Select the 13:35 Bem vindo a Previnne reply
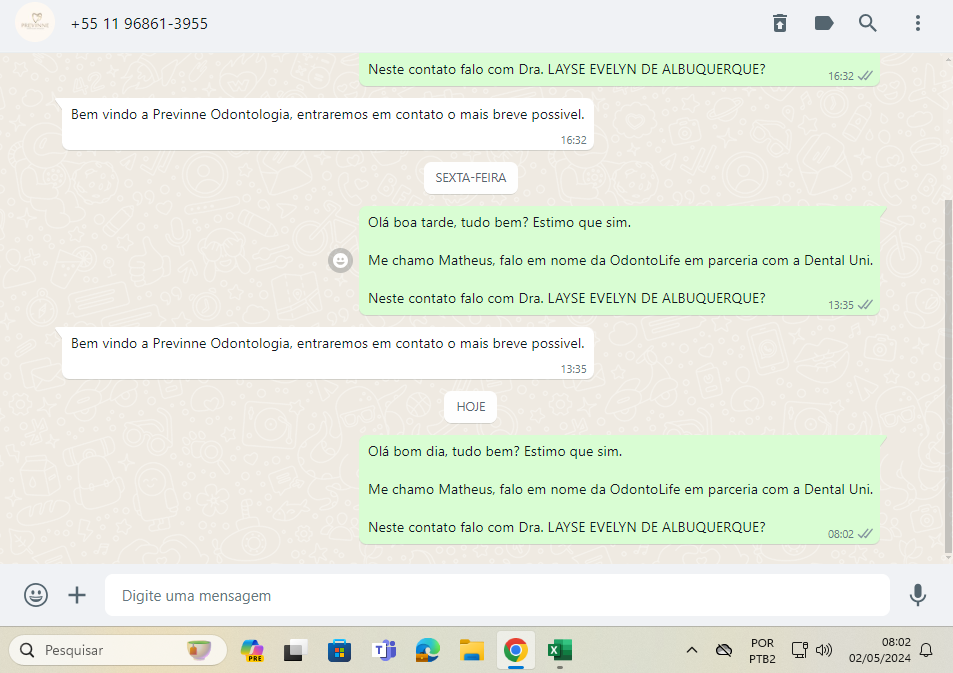The image size is (953, 673). [x=328, y=353]
